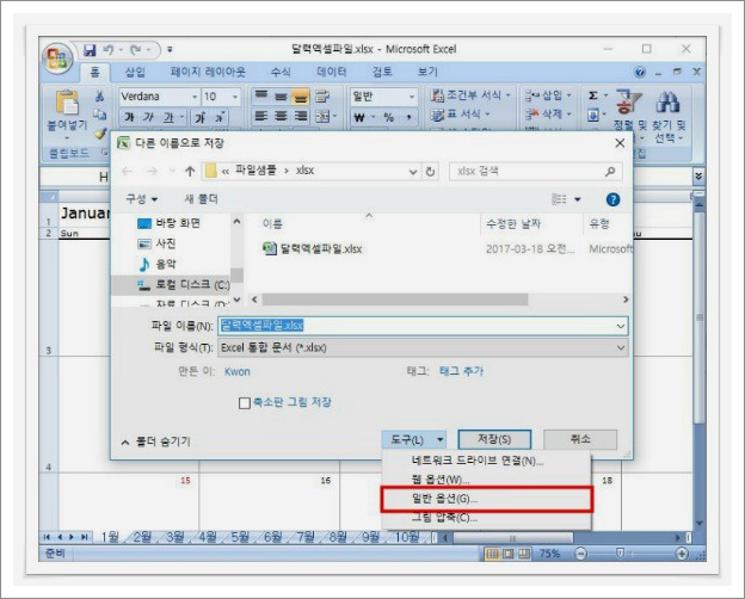This screenshot has height=599, width=745.
Task: Open the 도구(L) dropdown button
Action: pyautogui.click(x=414, y=439)
